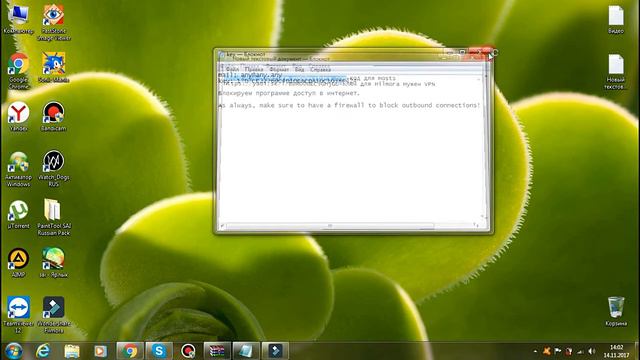This screenshot has width=640, height=360.
Task: Select the Sonic Mania desktop icon
Action: pos(53,67)
